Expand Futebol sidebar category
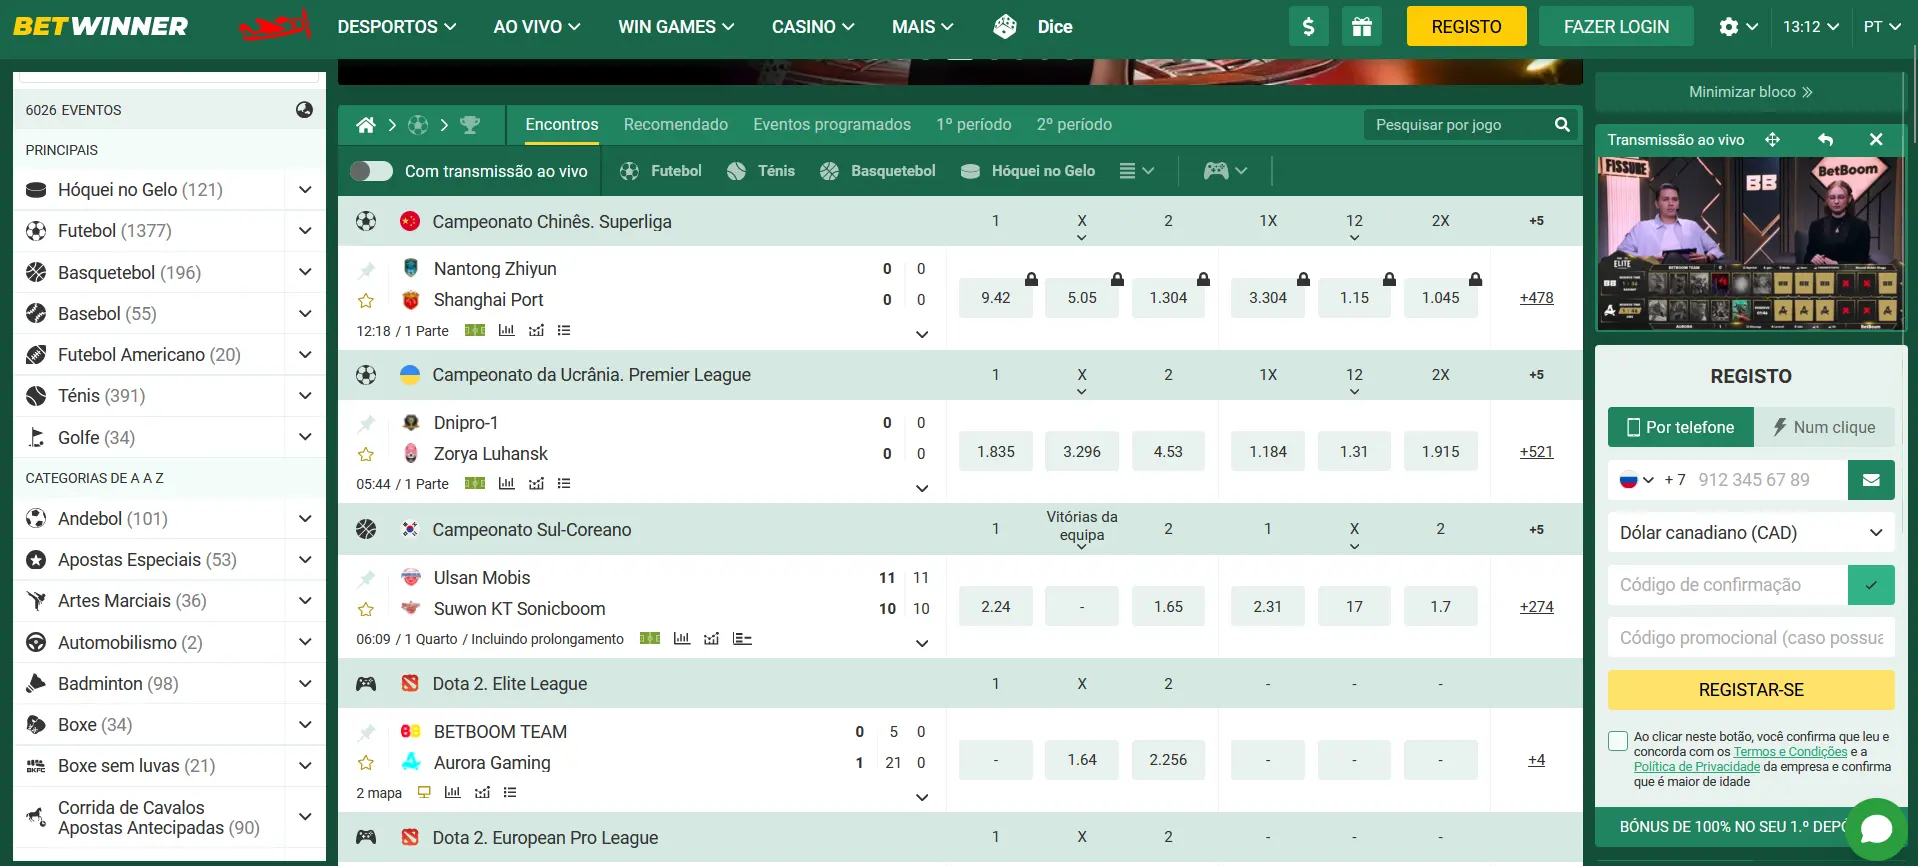1918x866 pixels. [305, 231]
